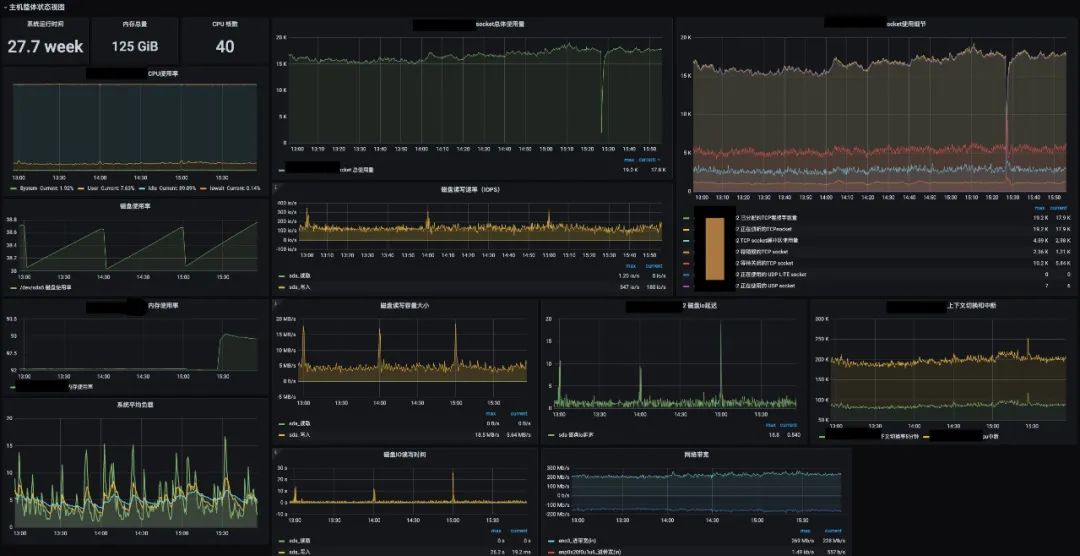Click pink swatch of UDP socket legend
Image resolution: width=1080 pixels, height=556 pixels.
pos(686,285)
